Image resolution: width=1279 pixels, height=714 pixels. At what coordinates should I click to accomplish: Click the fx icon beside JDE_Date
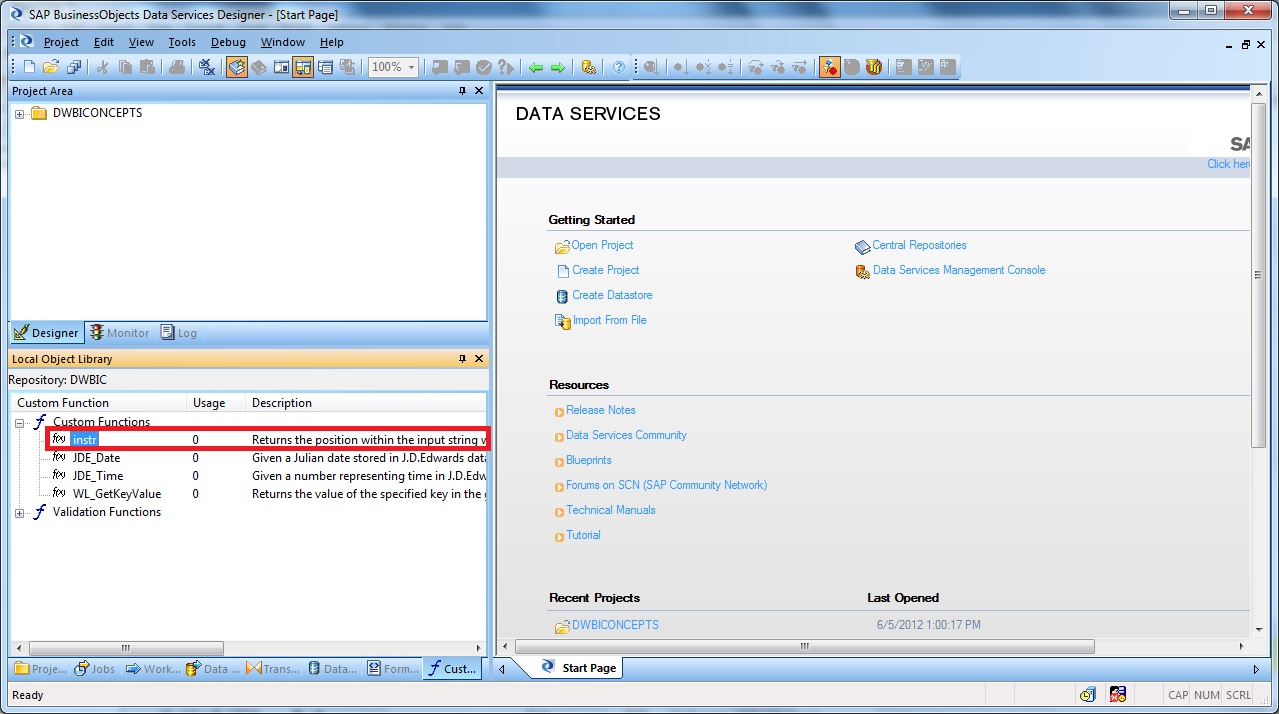point(60,457)
